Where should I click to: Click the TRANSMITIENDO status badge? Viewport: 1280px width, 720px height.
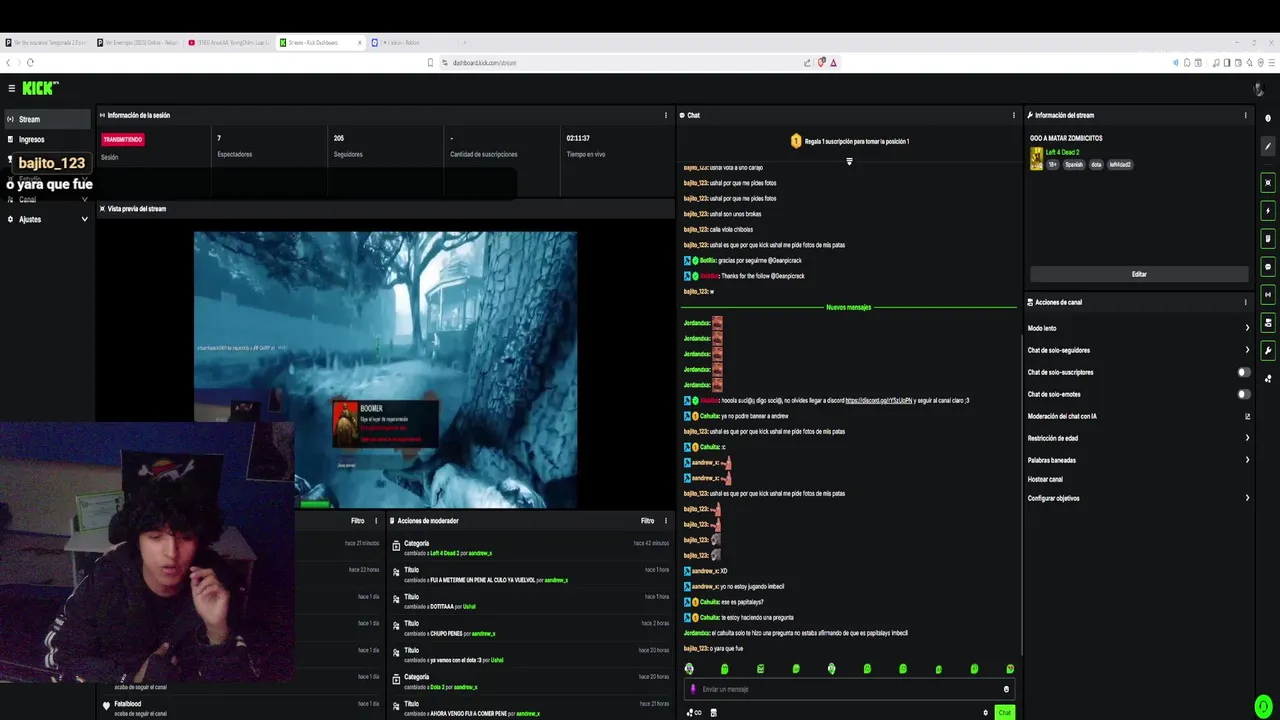point(123,139)
